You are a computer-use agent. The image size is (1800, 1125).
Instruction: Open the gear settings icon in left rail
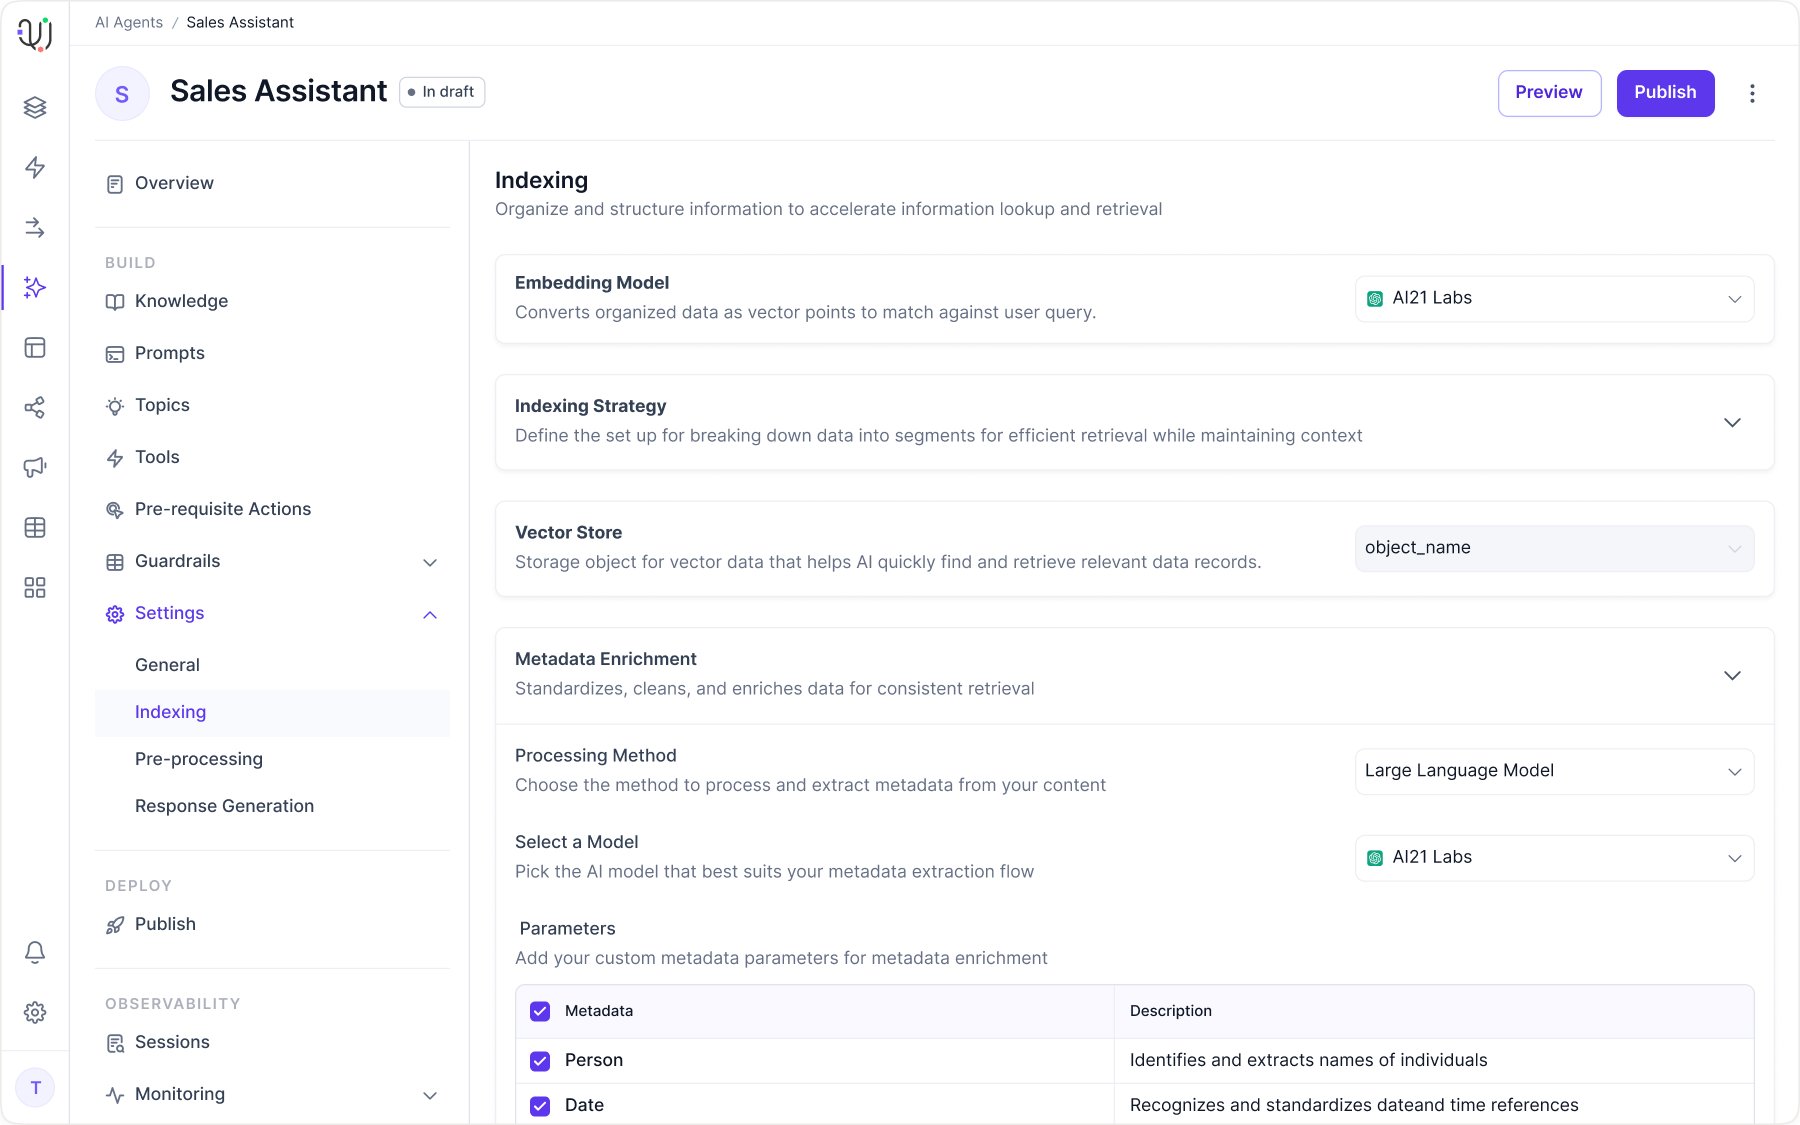(35, 1012)
